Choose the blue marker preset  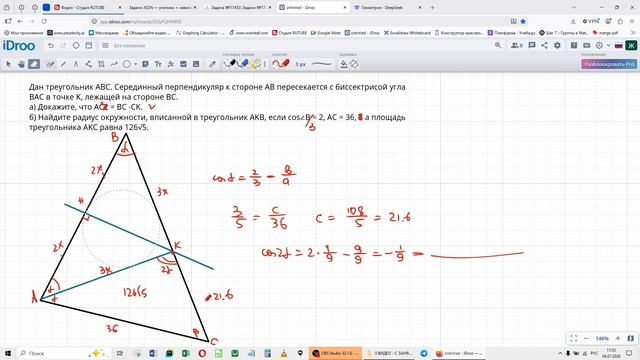tap(243, 64)
